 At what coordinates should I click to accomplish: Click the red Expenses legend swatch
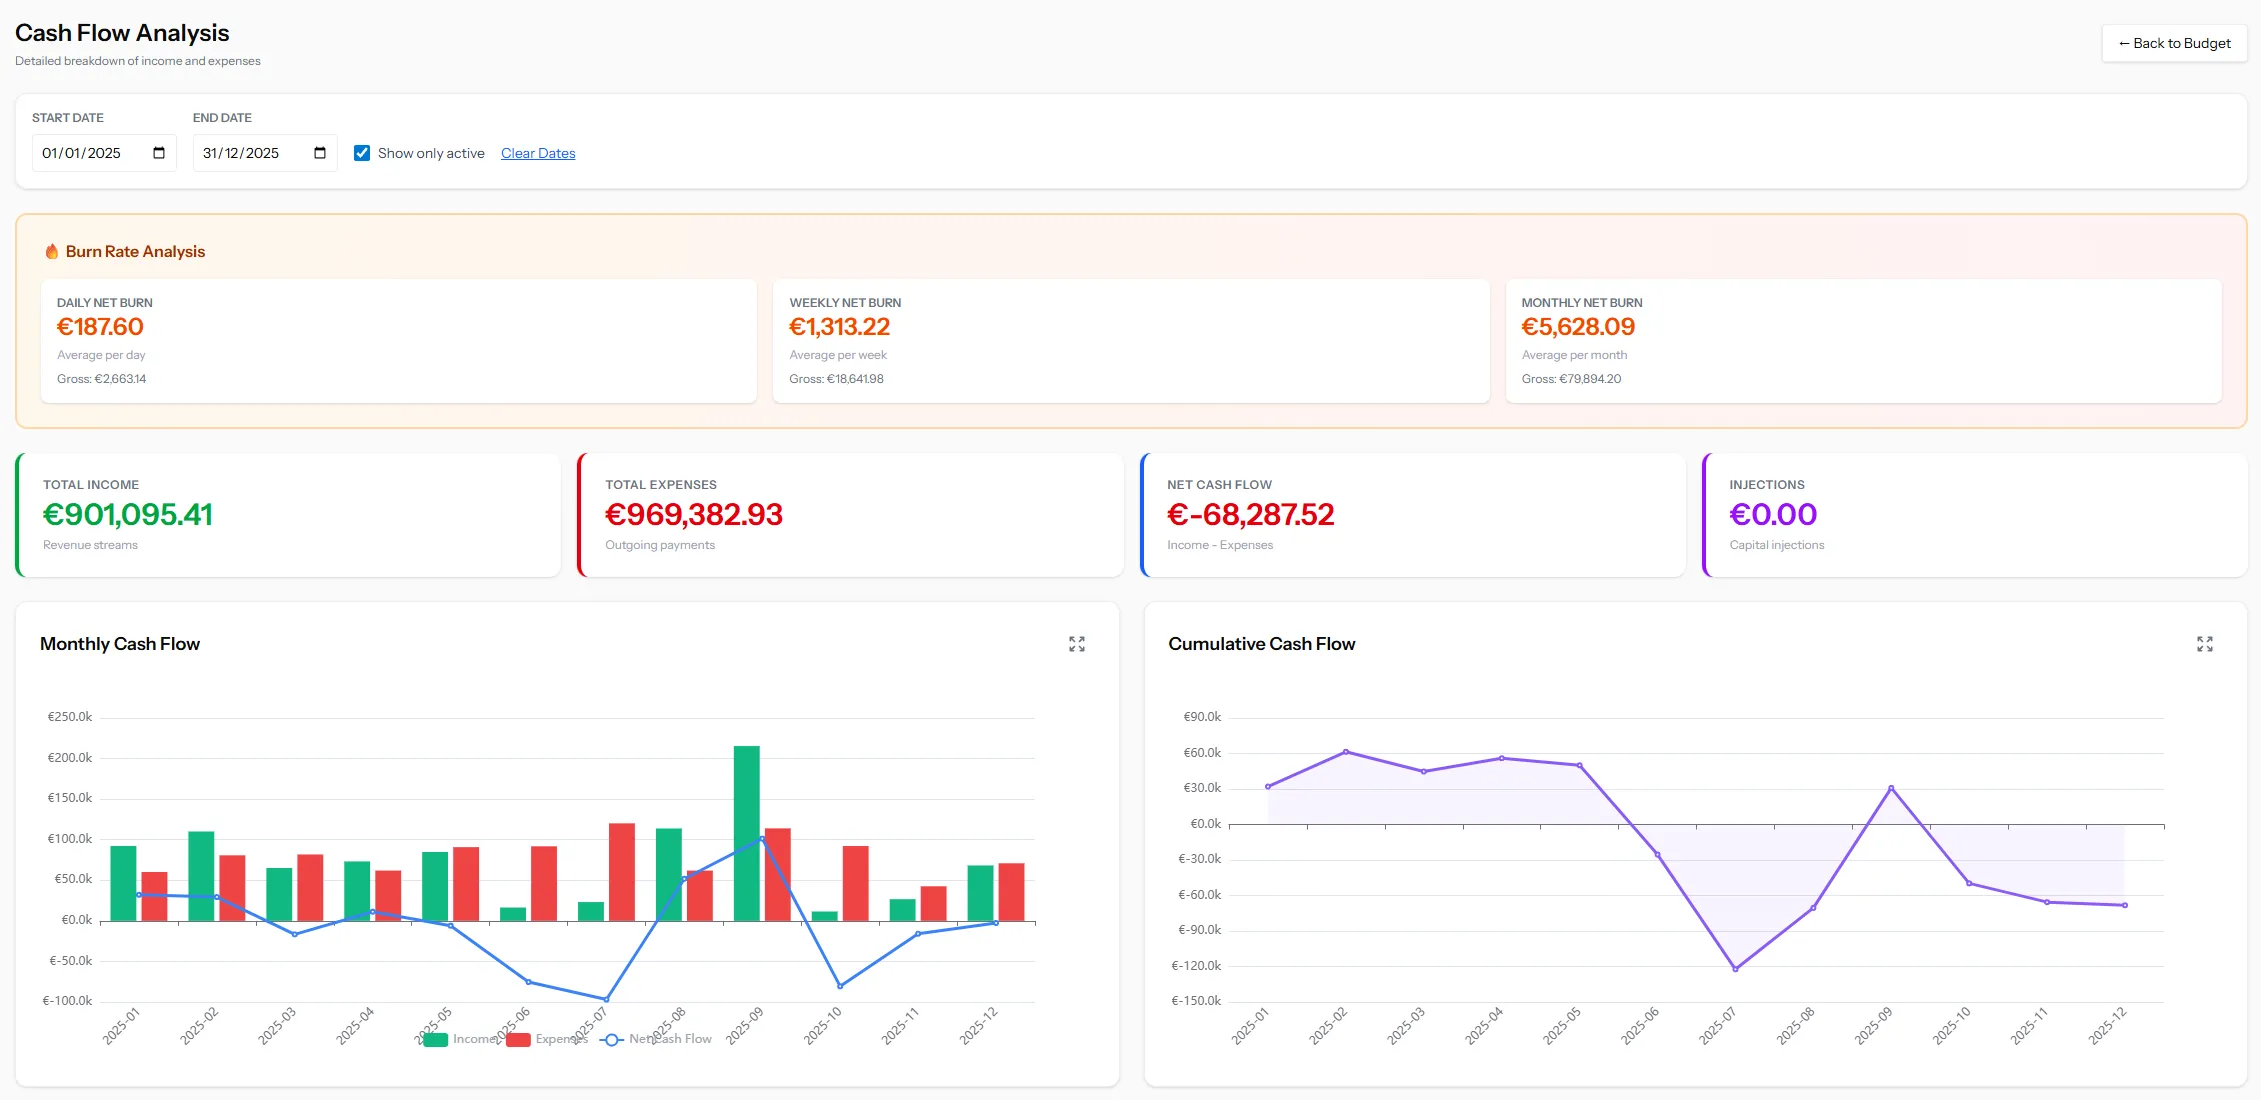517,1039
